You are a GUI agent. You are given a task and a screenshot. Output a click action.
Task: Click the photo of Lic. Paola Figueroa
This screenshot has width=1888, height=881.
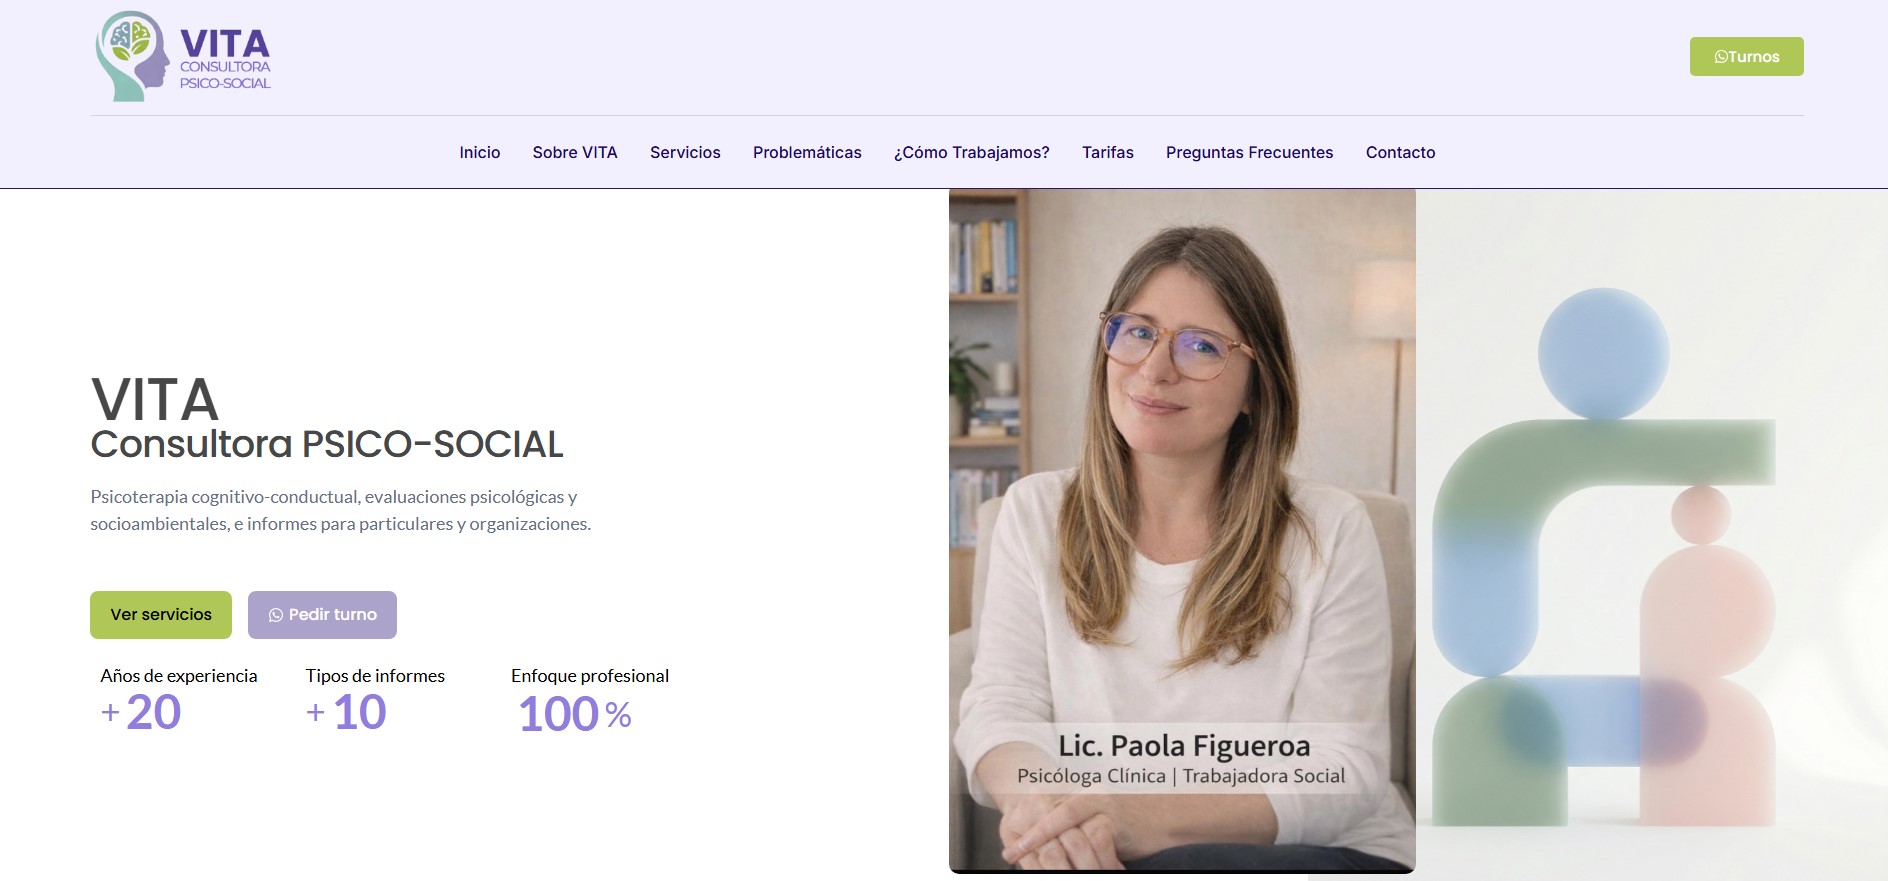pyautogui.click(x=1181, y=450)
